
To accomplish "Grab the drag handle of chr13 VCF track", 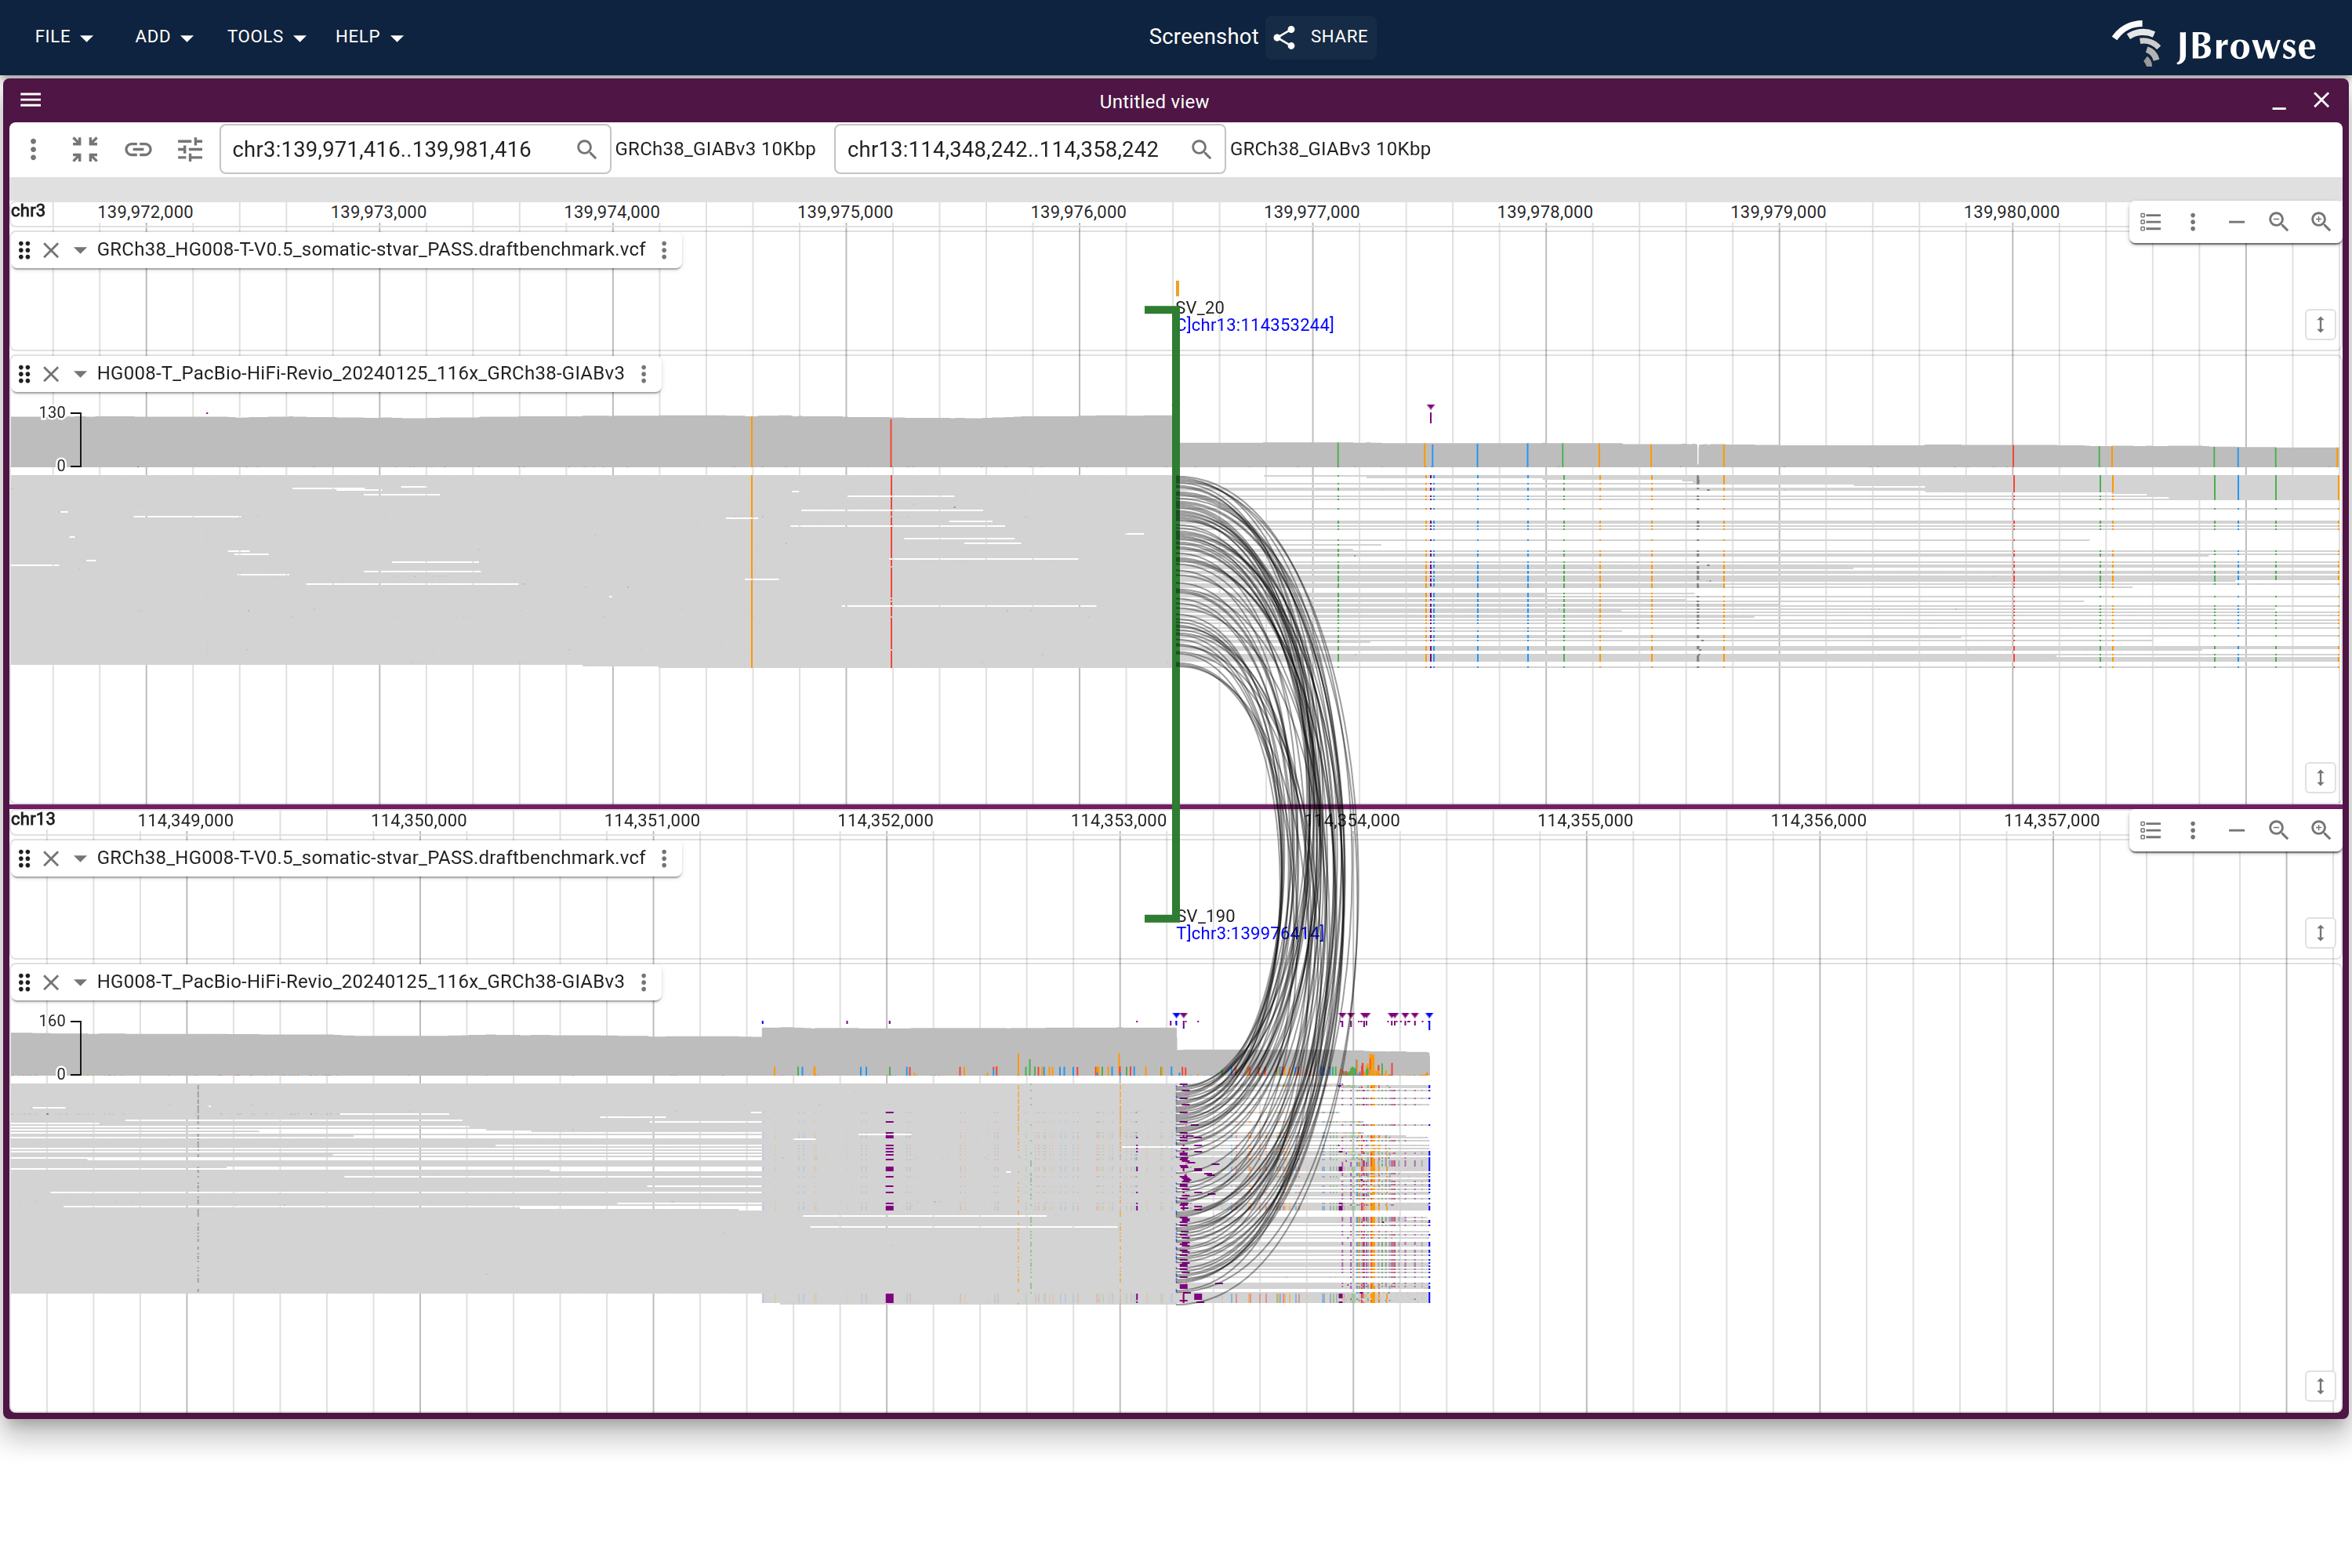I will point(24,858).
